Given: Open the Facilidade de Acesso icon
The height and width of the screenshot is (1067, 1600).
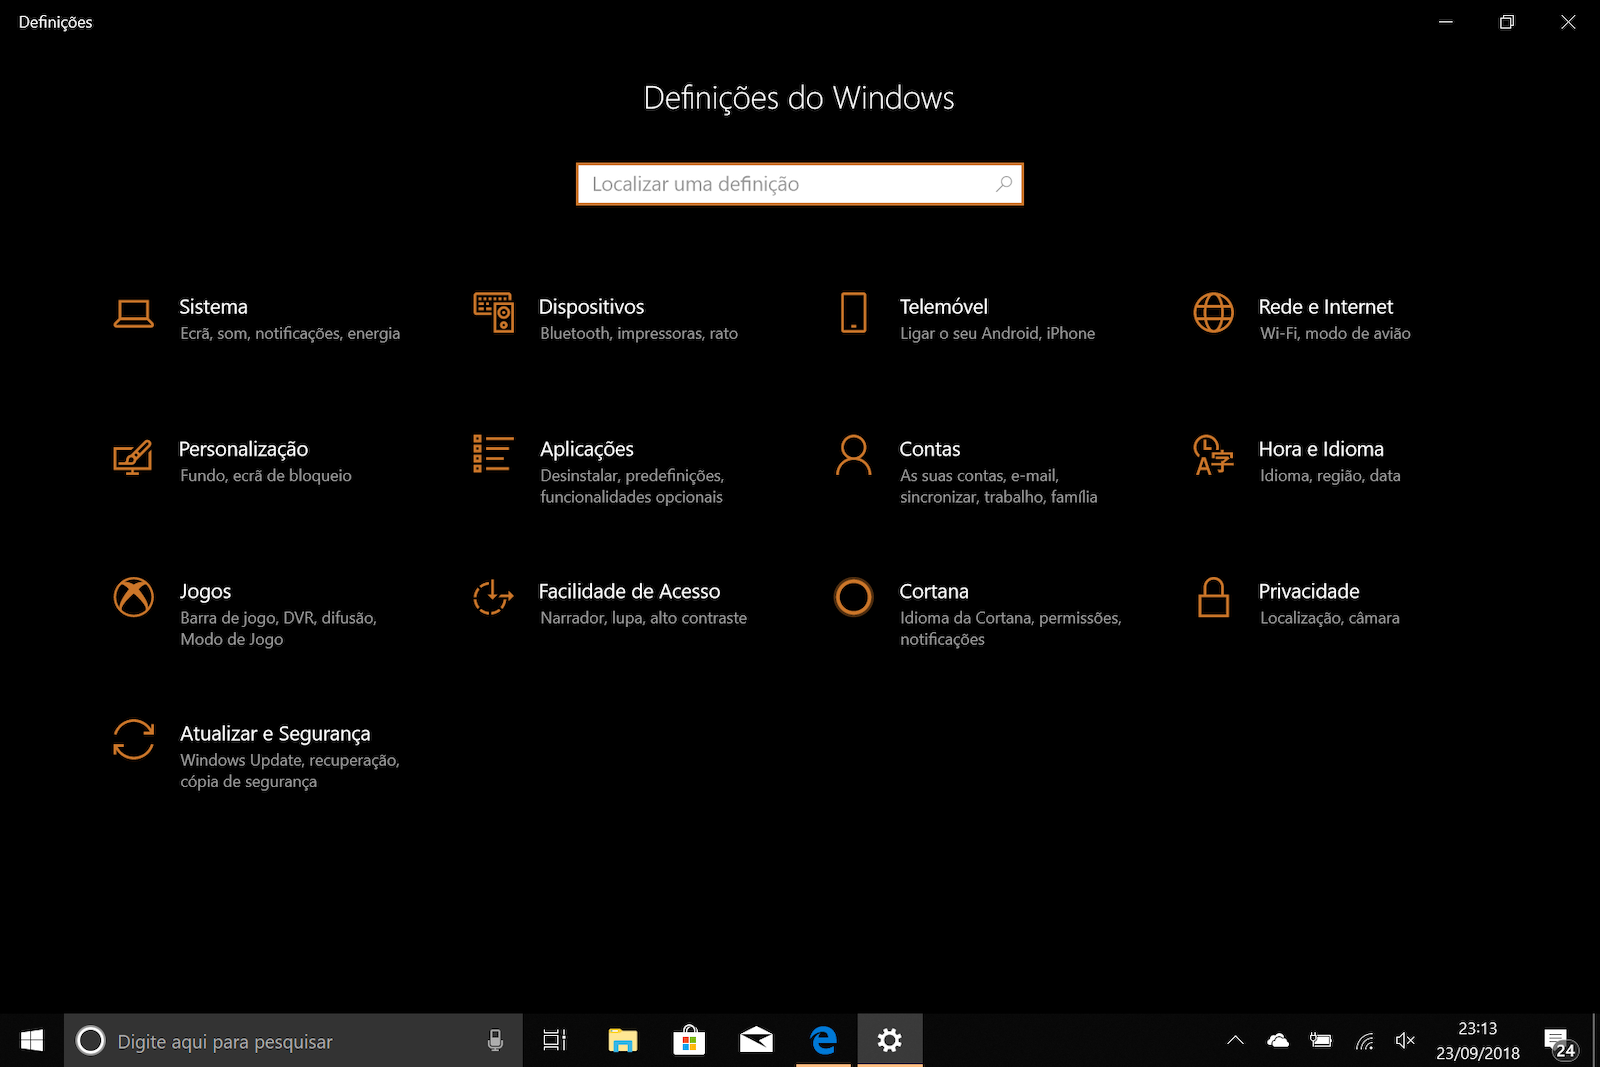Looking at the screenshot, I should click(493, 597).
